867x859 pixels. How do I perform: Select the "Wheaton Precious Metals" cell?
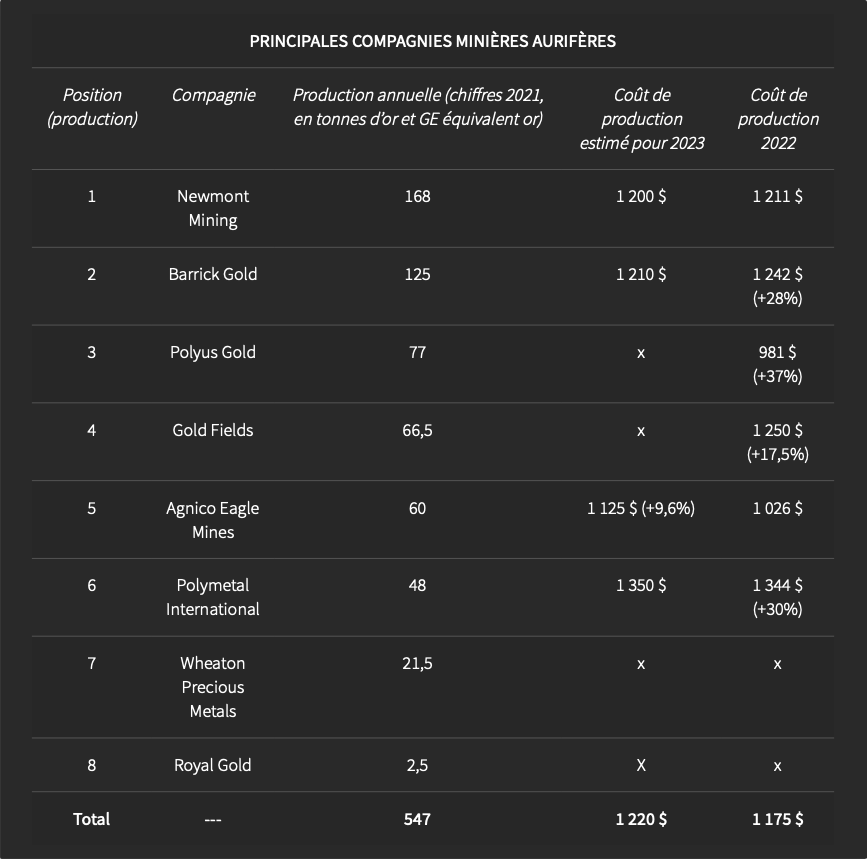tap(213, 687)
